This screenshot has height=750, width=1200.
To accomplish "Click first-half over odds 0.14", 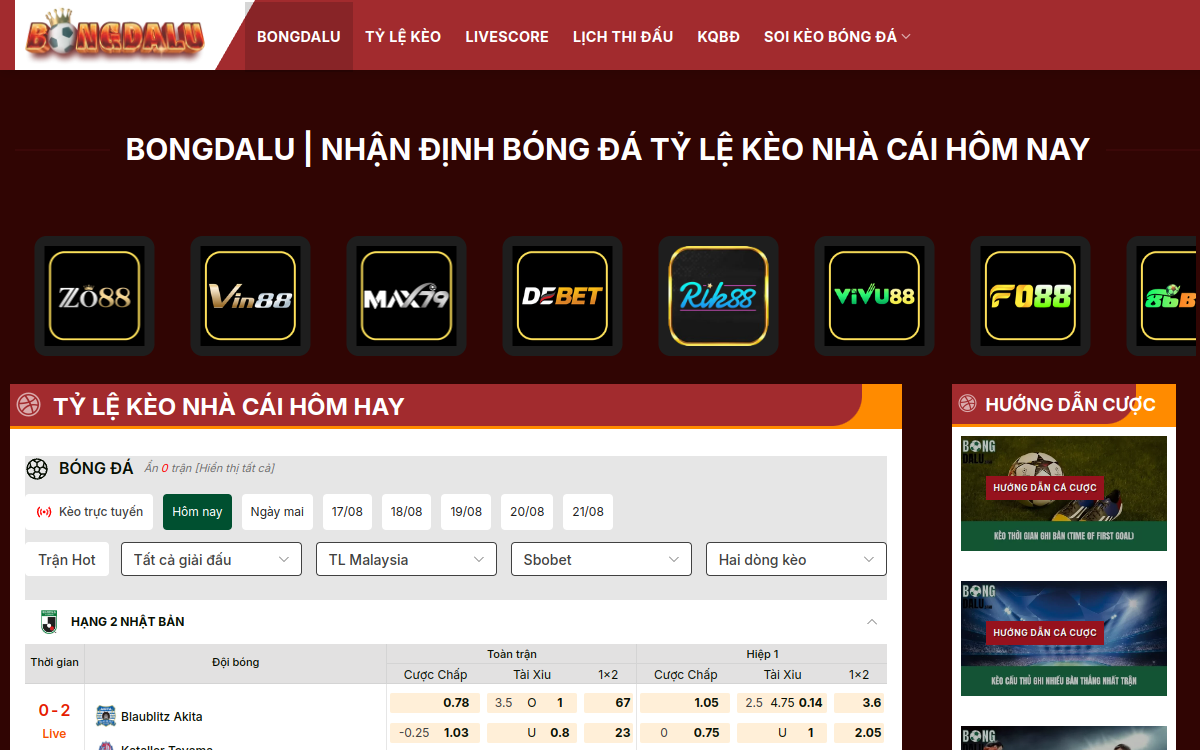I will click(x=811, y=703).
